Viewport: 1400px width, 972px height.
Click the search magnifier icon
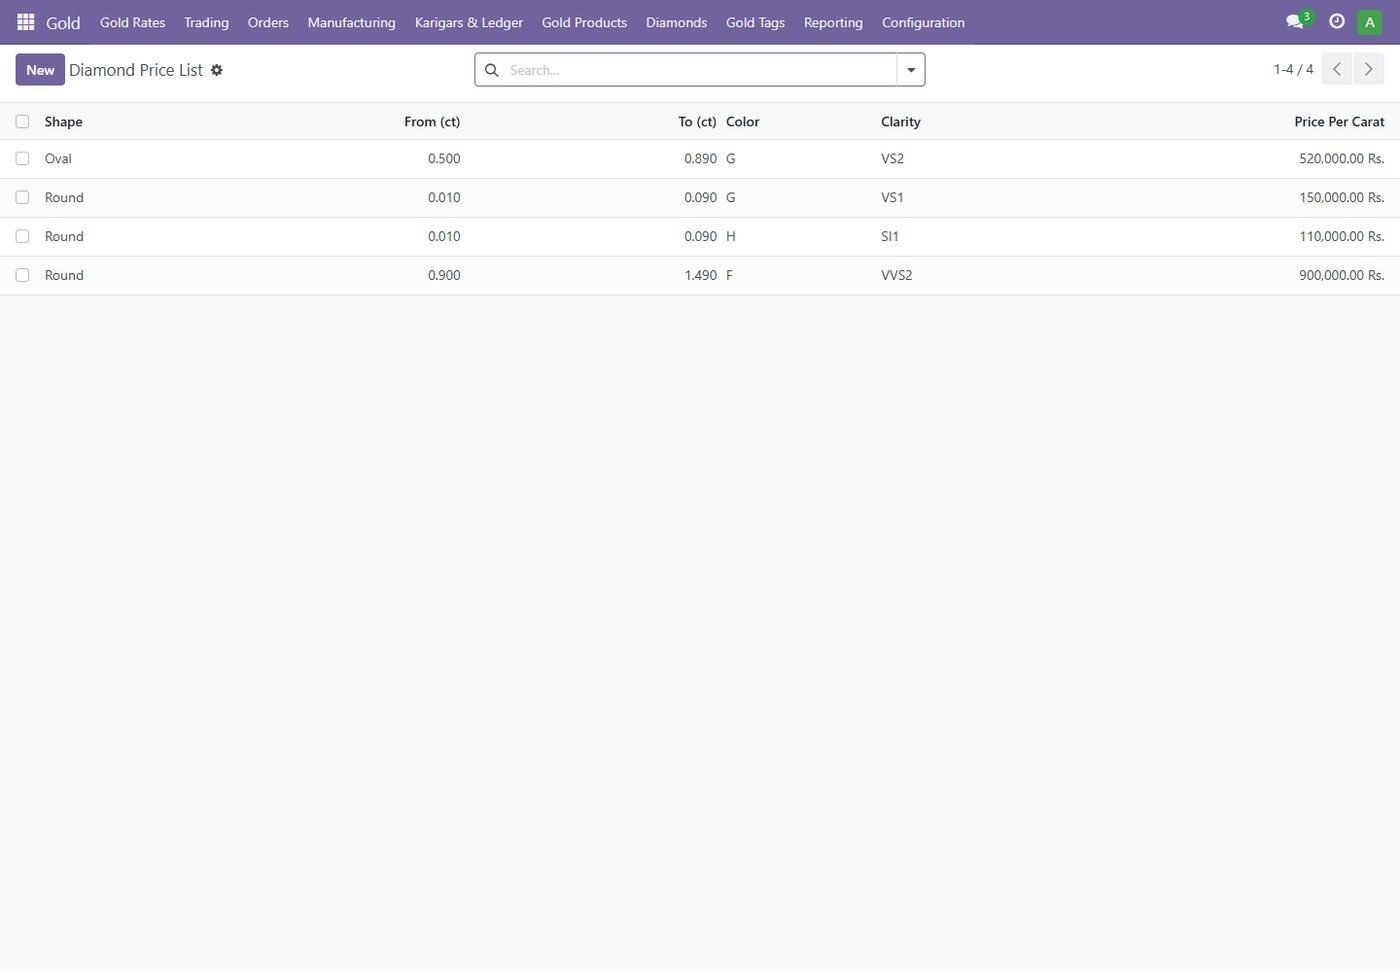coord(492,70)
